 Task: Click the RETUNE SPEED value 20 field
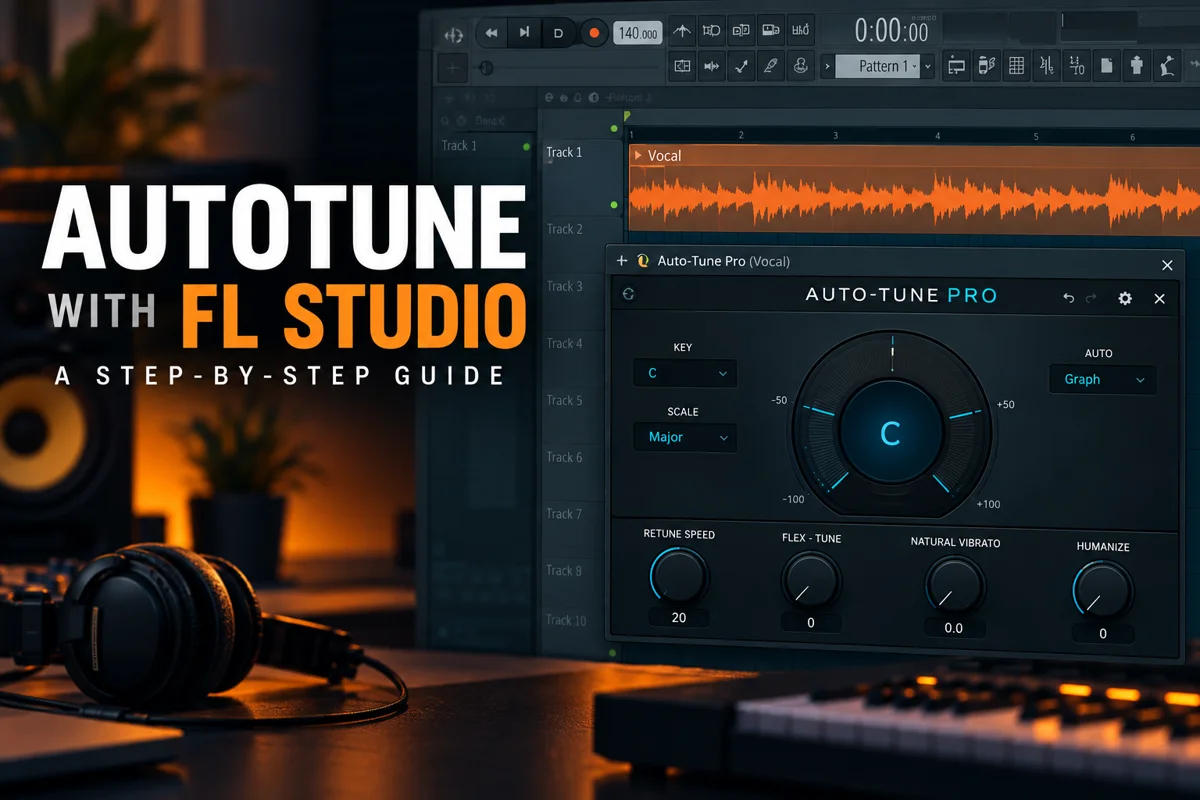tap(679, 617)
